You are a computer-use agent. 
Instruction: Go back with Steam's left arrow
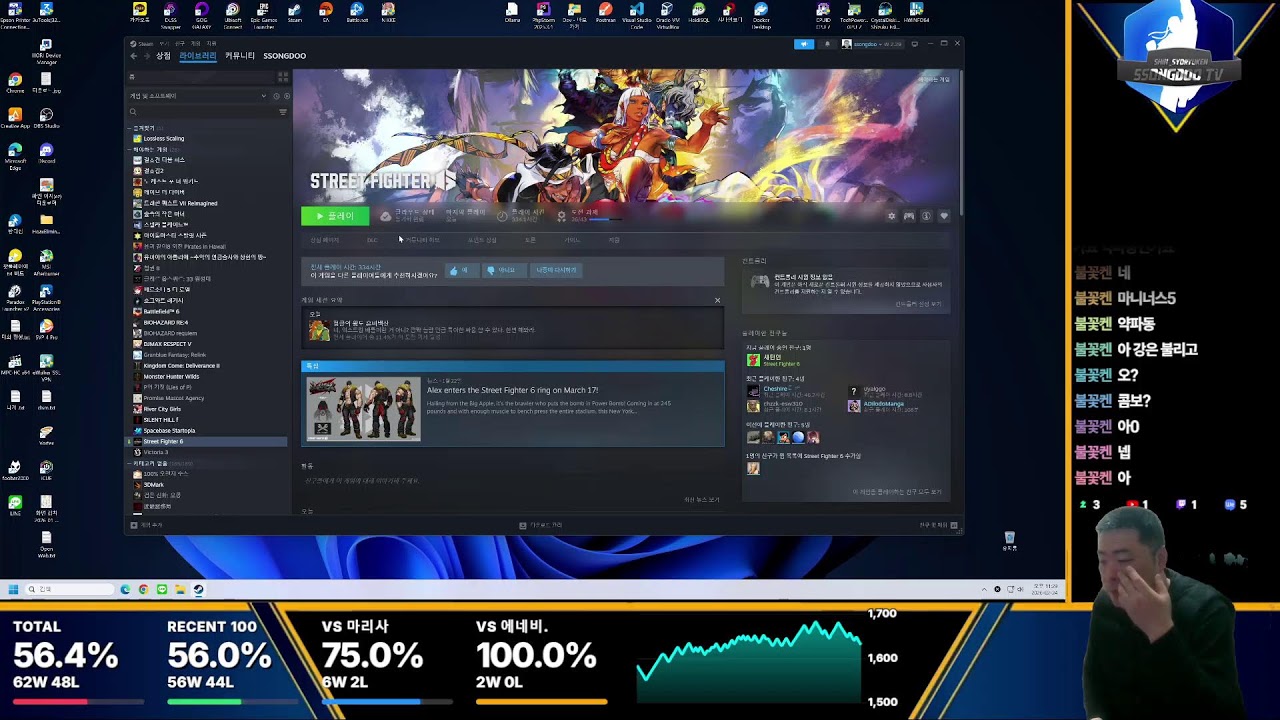(x=133, y=56)
